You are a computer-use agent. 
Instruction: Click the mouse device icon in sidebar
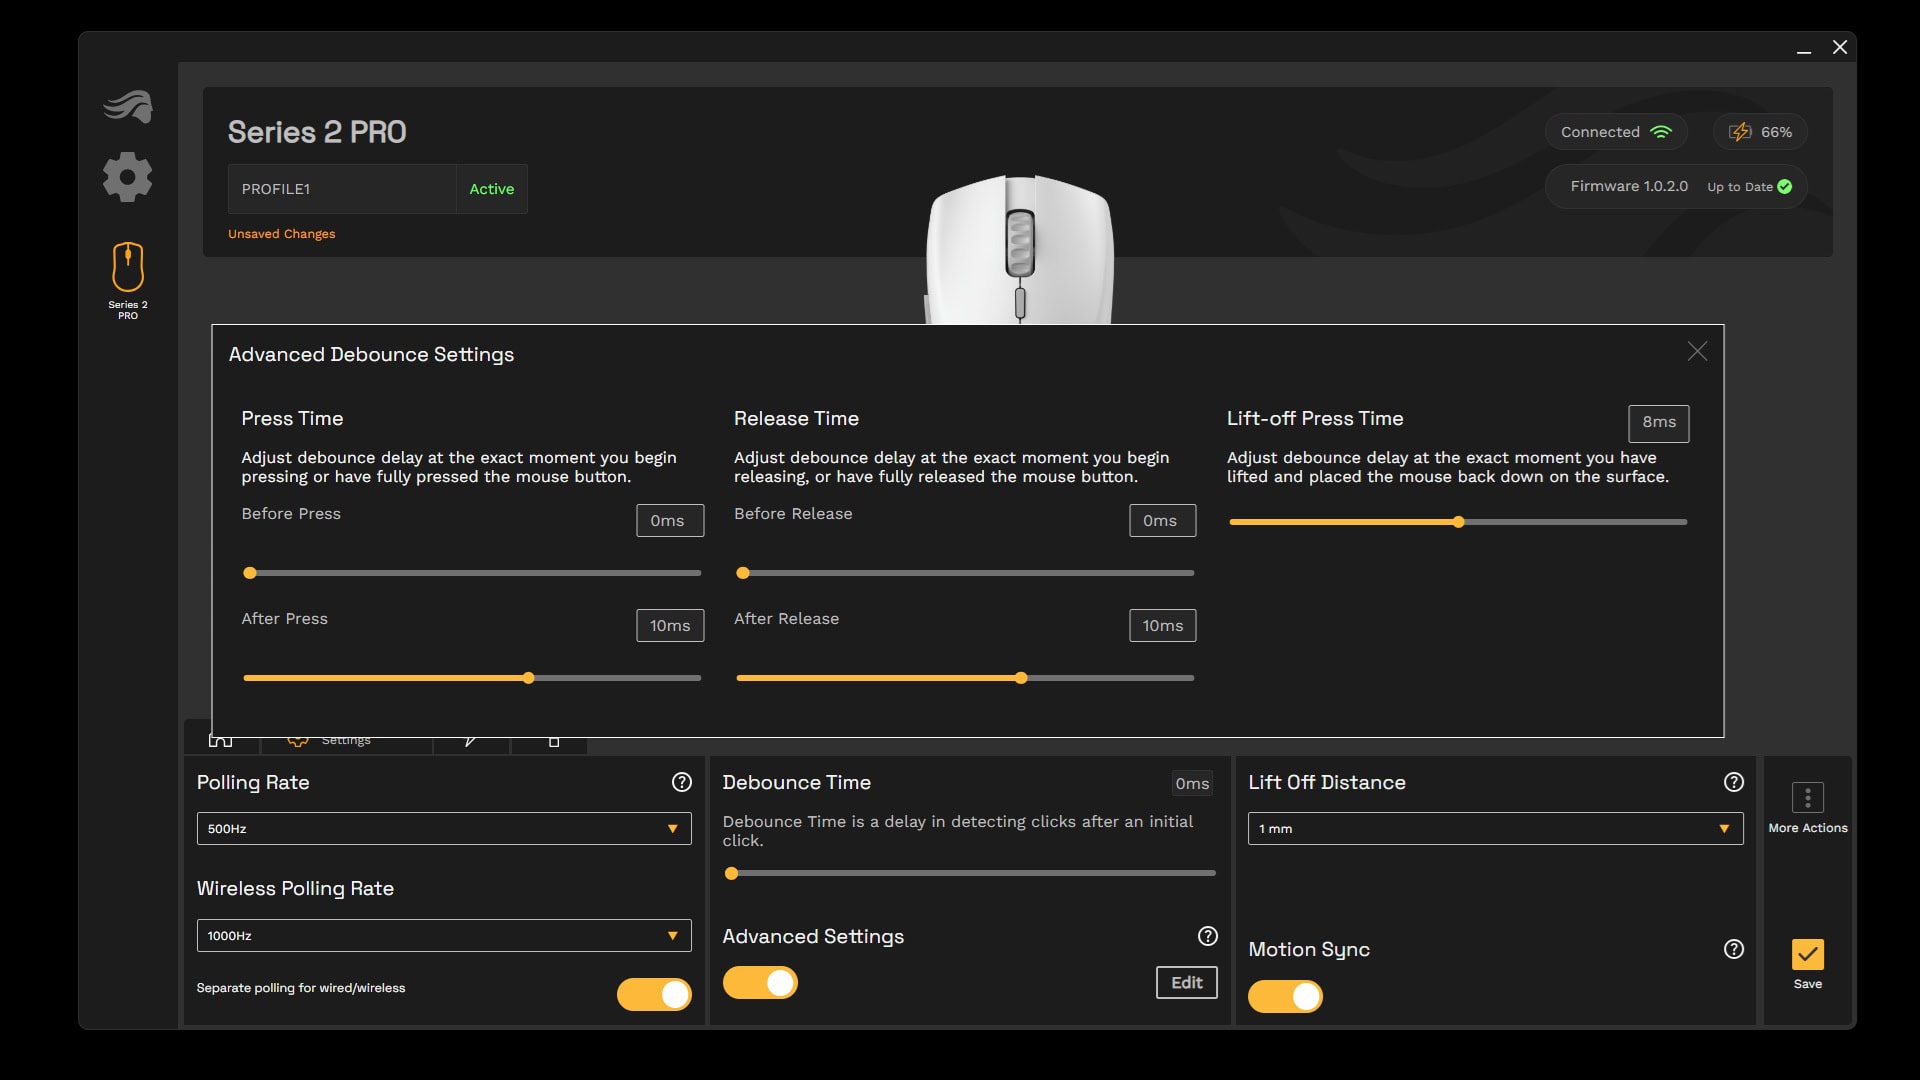click(128, 268)
